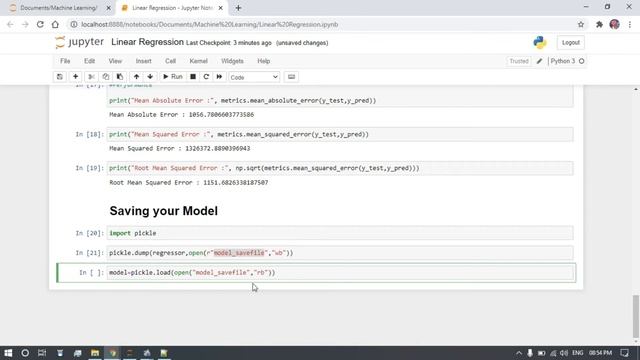640x360 pixels.
Task: Restart kernel and run all icon
Action: pos(219,77)
